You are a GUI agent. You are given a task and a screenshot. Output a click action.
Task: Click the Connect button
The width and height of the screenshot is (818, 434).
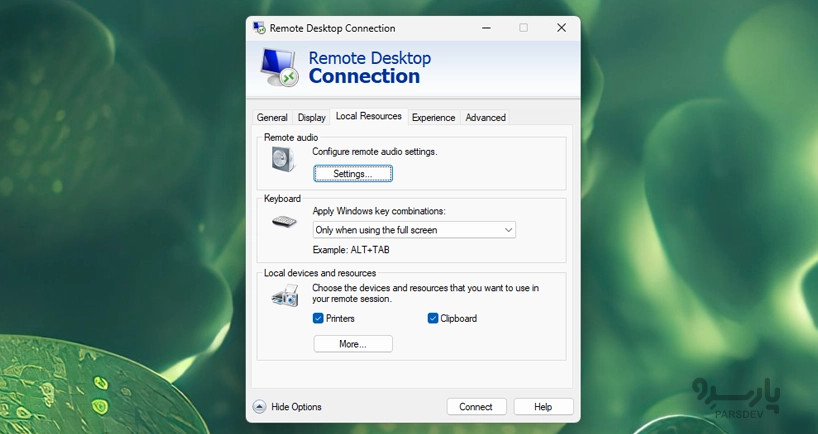476,407
